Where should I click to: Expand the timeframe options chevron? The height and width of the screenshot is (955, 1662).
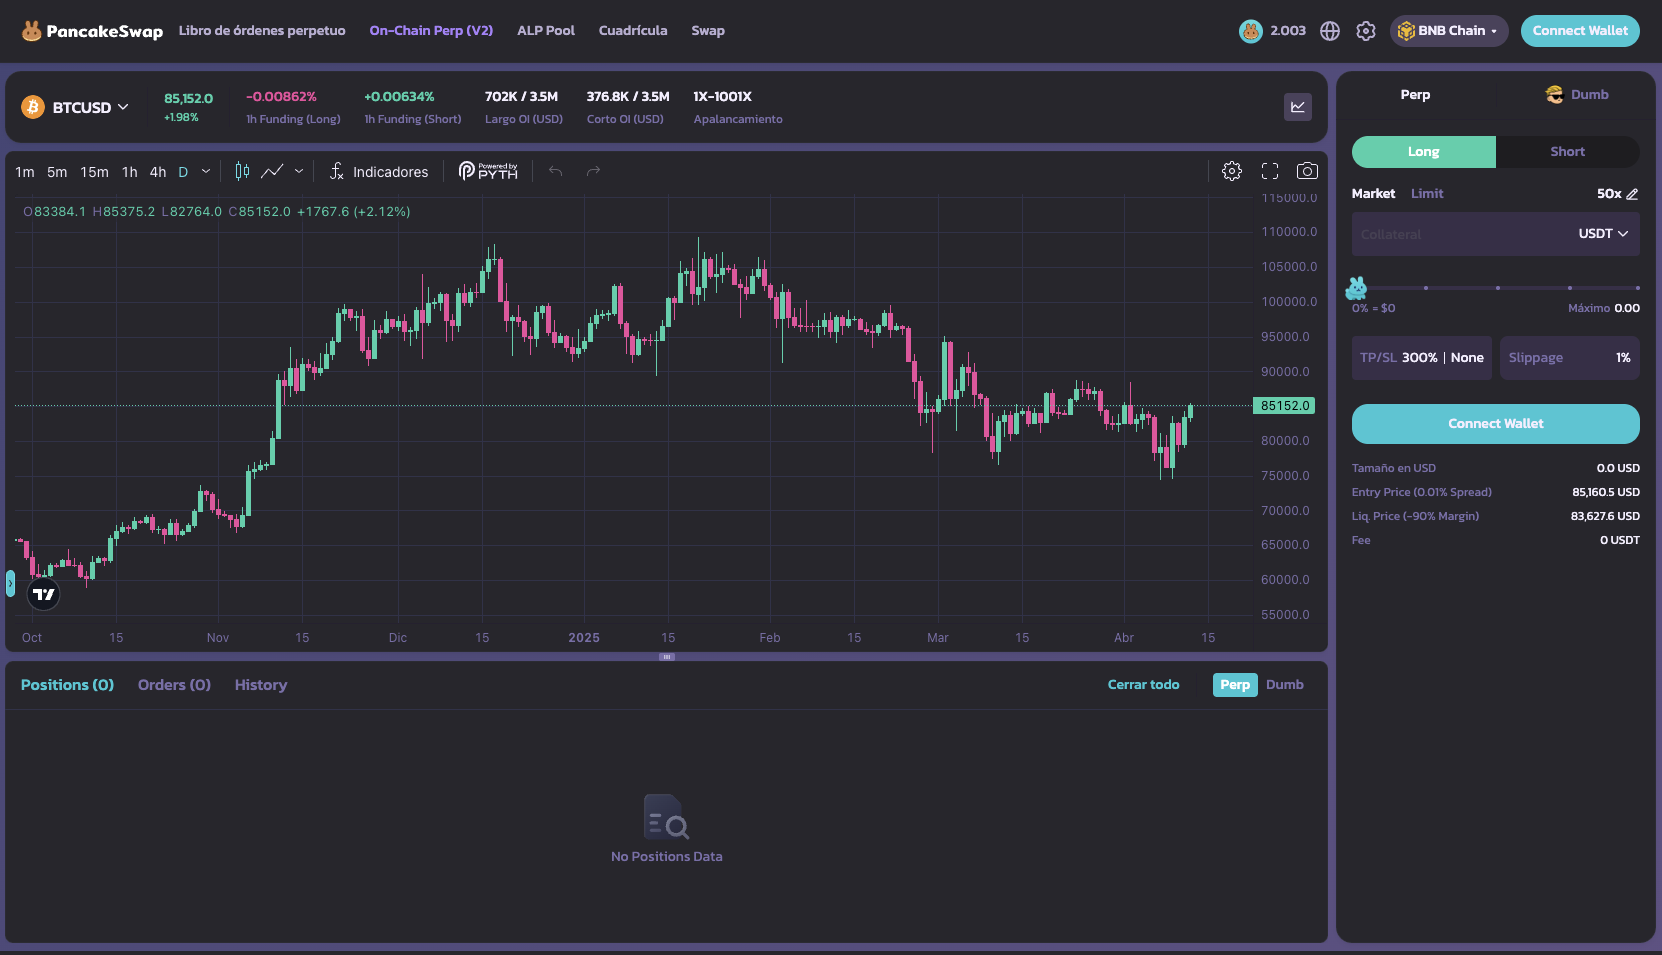click(206, 171)
